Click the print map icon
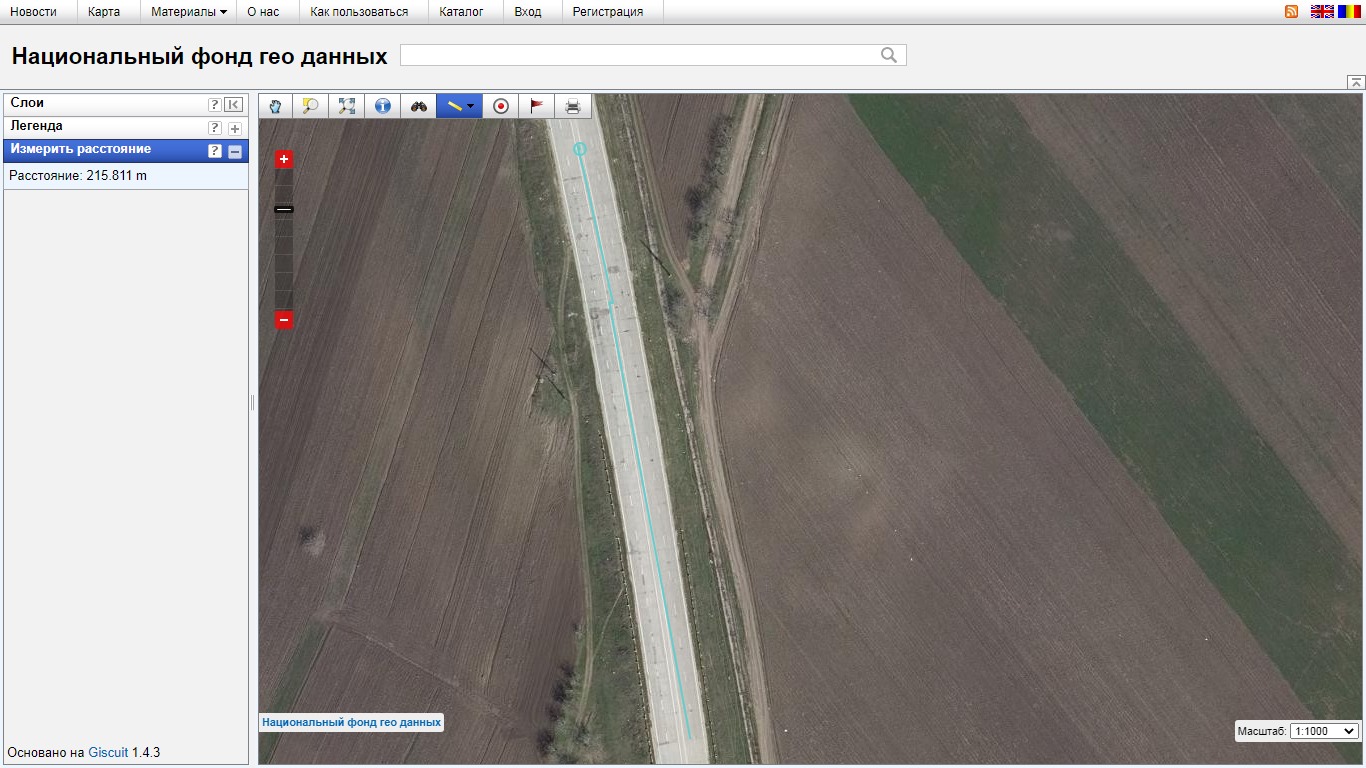The height and width of the screenshot is (768, 1366). tap(573, 106)
